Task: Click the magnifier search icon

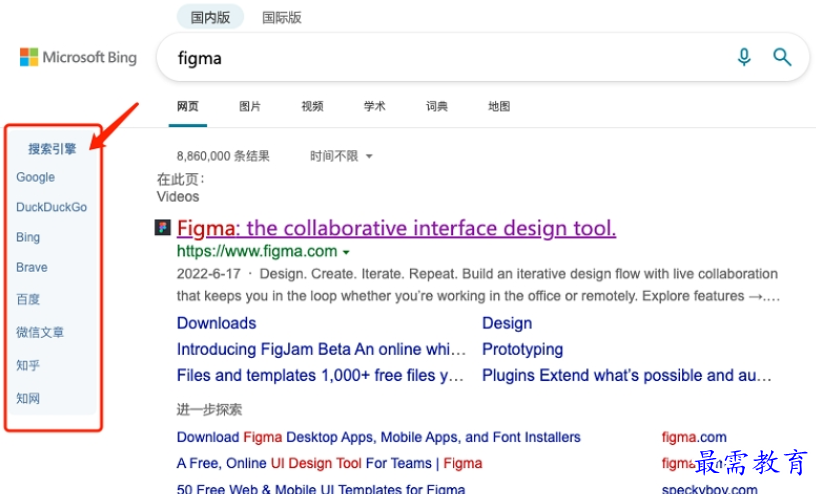Action: click(782, 57)
